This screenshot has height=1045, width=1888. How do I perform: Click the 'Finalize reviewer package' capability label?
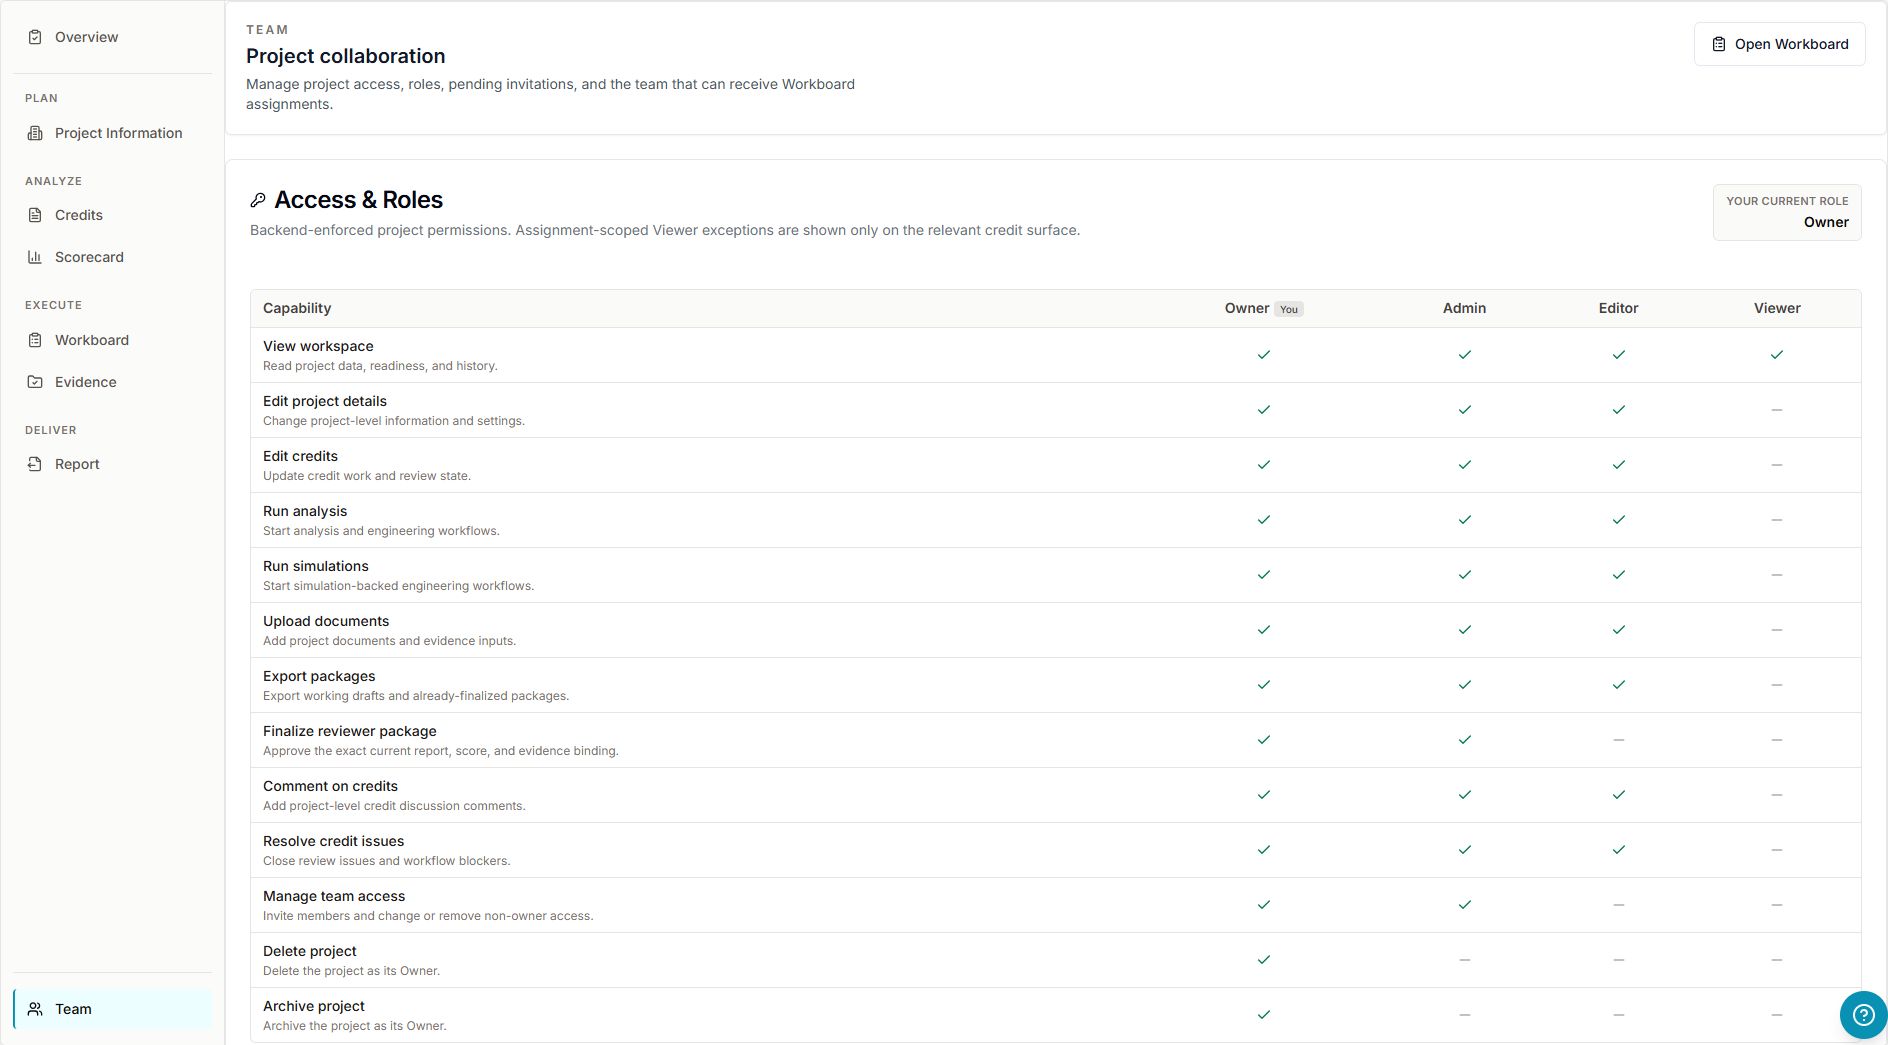click(x=350, y=731)
